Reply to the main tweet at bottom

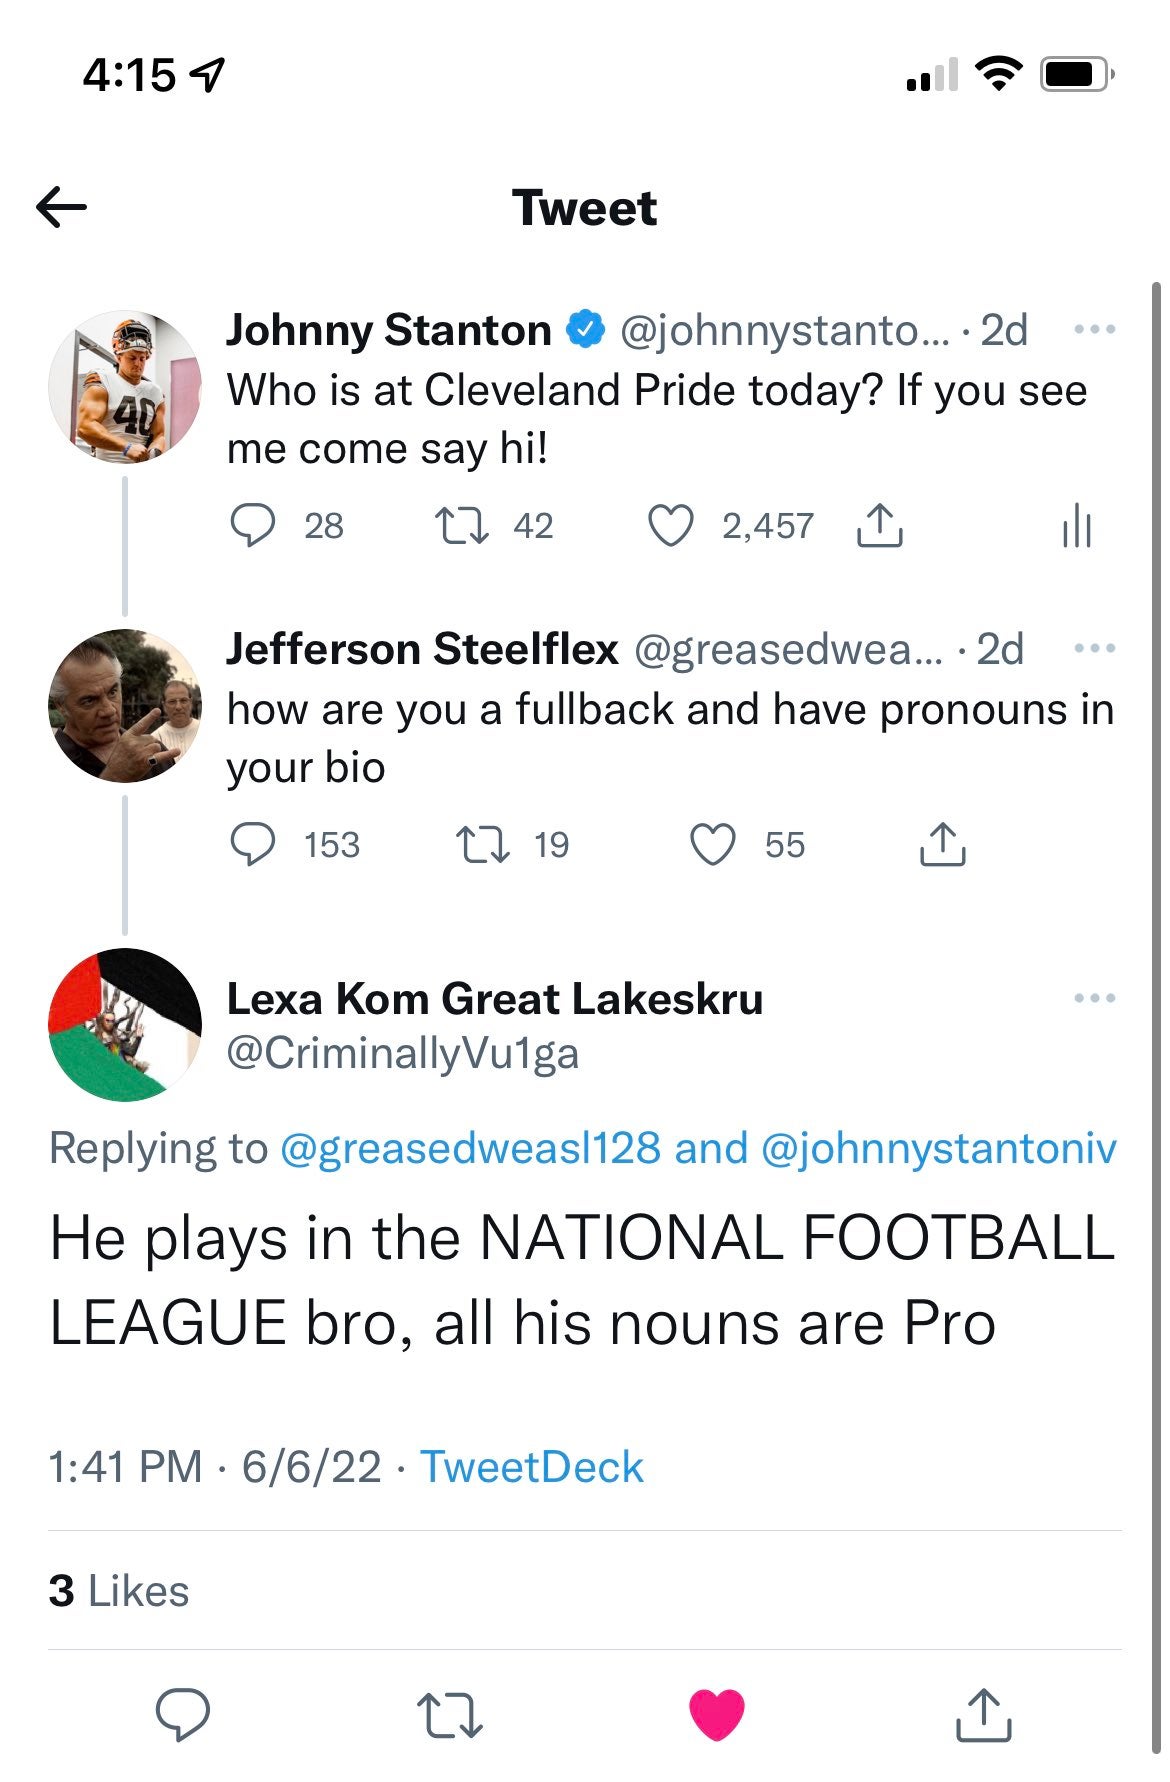click(182, 1714)
